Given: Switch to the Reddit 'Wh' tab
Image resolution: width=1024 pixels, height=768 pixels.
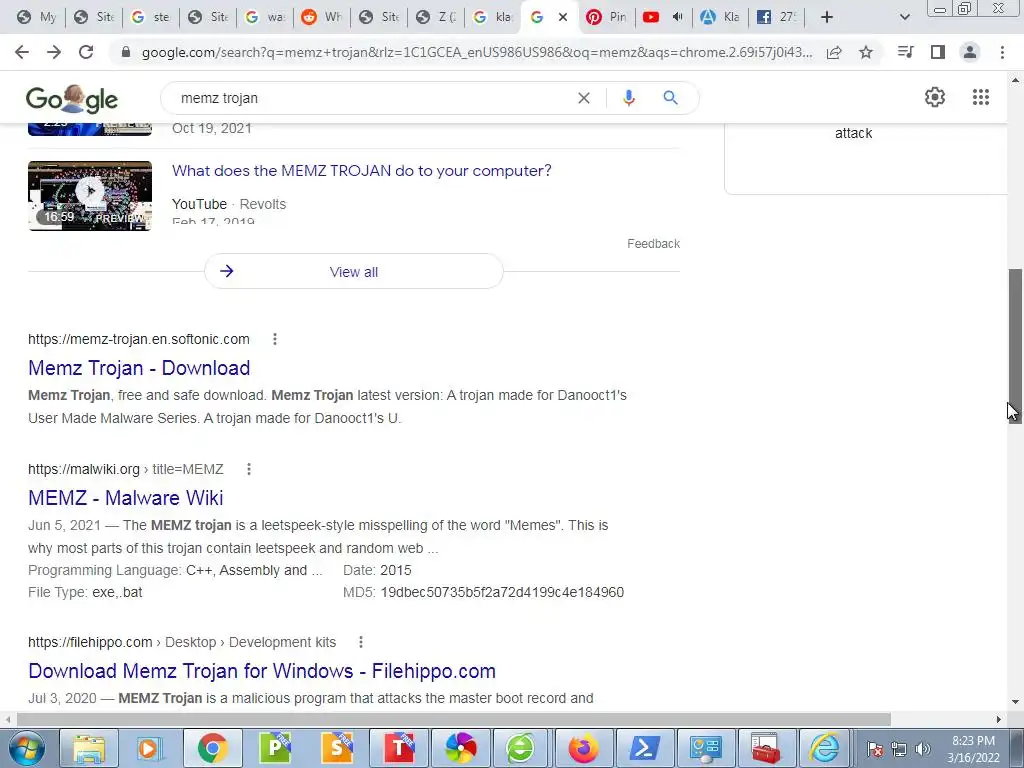Looking at the screenshot, I should (x=322, y=17).
